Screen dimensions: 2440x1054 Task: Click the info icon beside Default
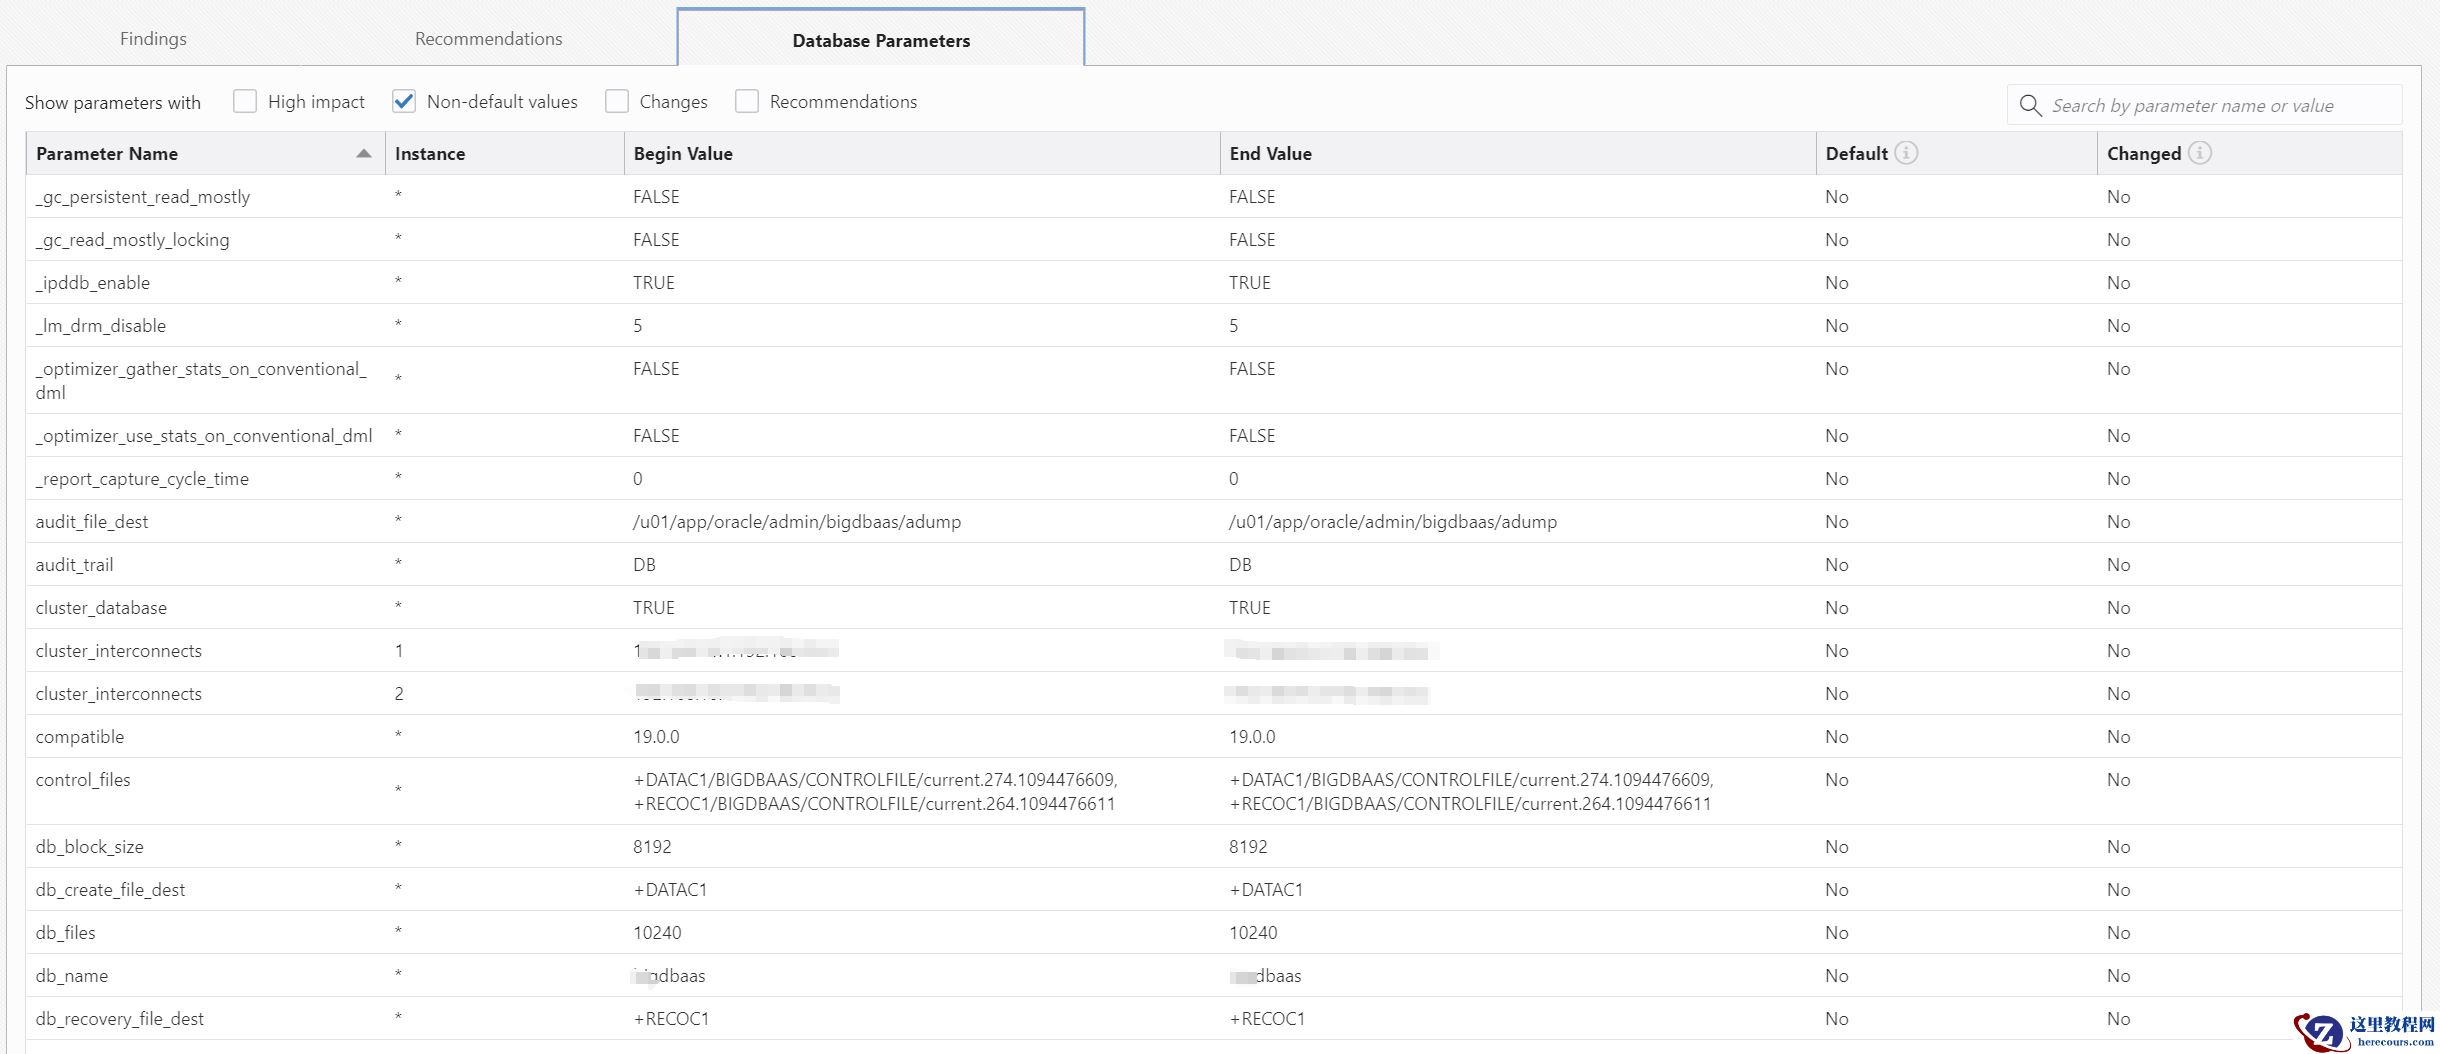click(1906, 153)
